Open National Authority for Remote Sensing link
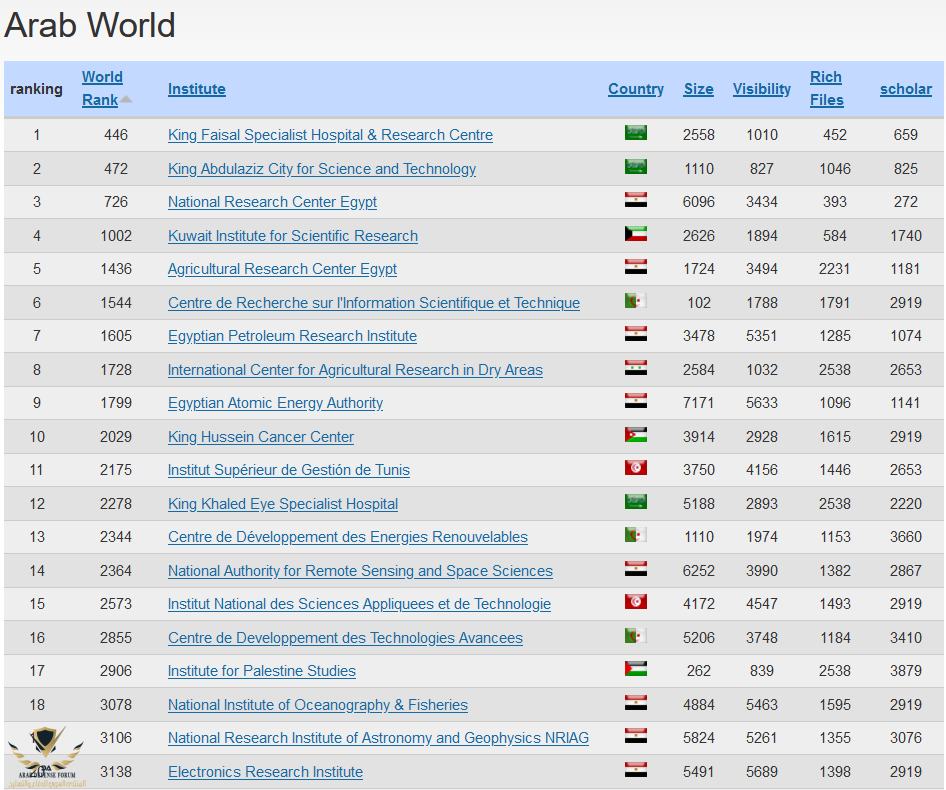This screenshot has height=790, width=946. [360, 570]
